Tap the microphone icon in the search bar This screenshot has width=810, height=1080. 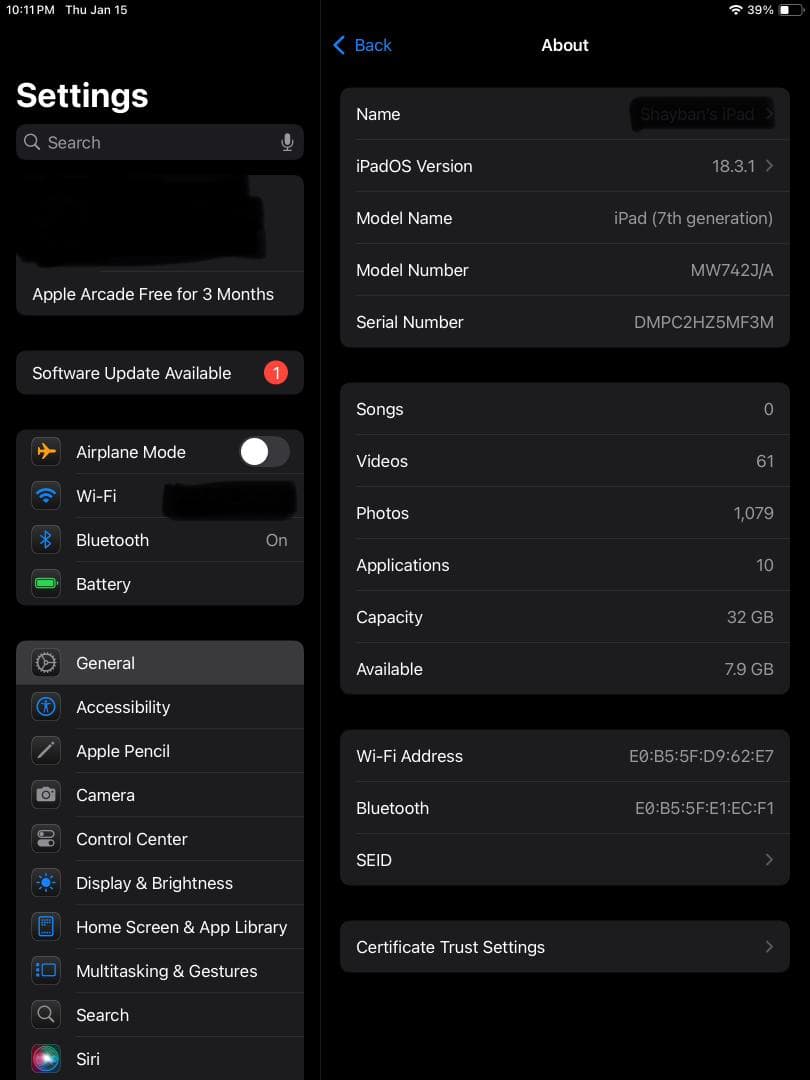click(x=287, y=142)
